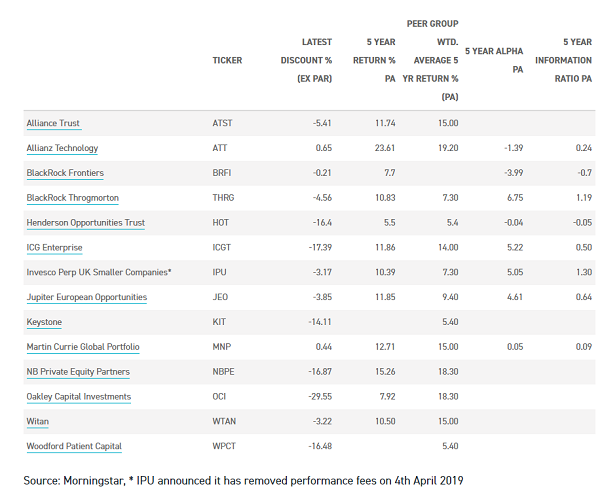600x493 pixels.
Task: Click Witan 5 year return 10.50
Action: 385,421
